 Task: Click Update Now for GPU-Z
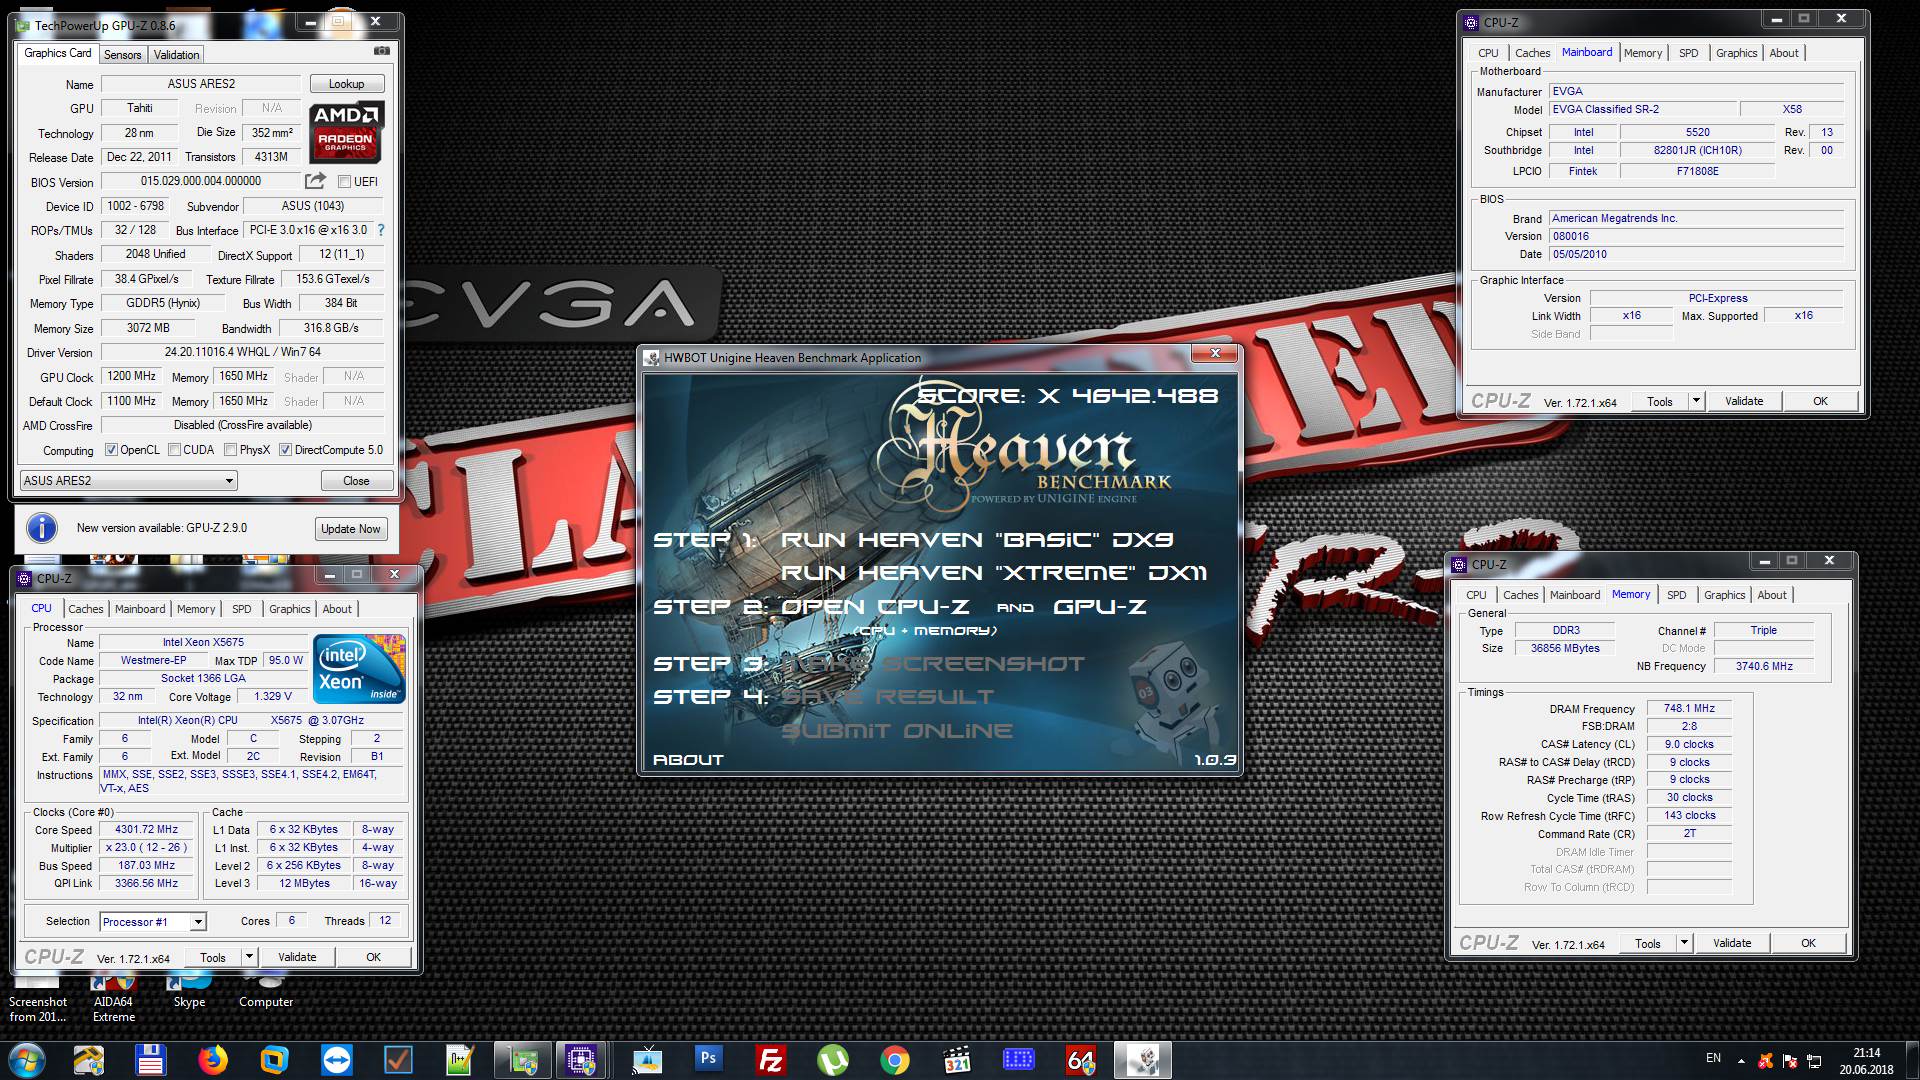coord(350,528)
